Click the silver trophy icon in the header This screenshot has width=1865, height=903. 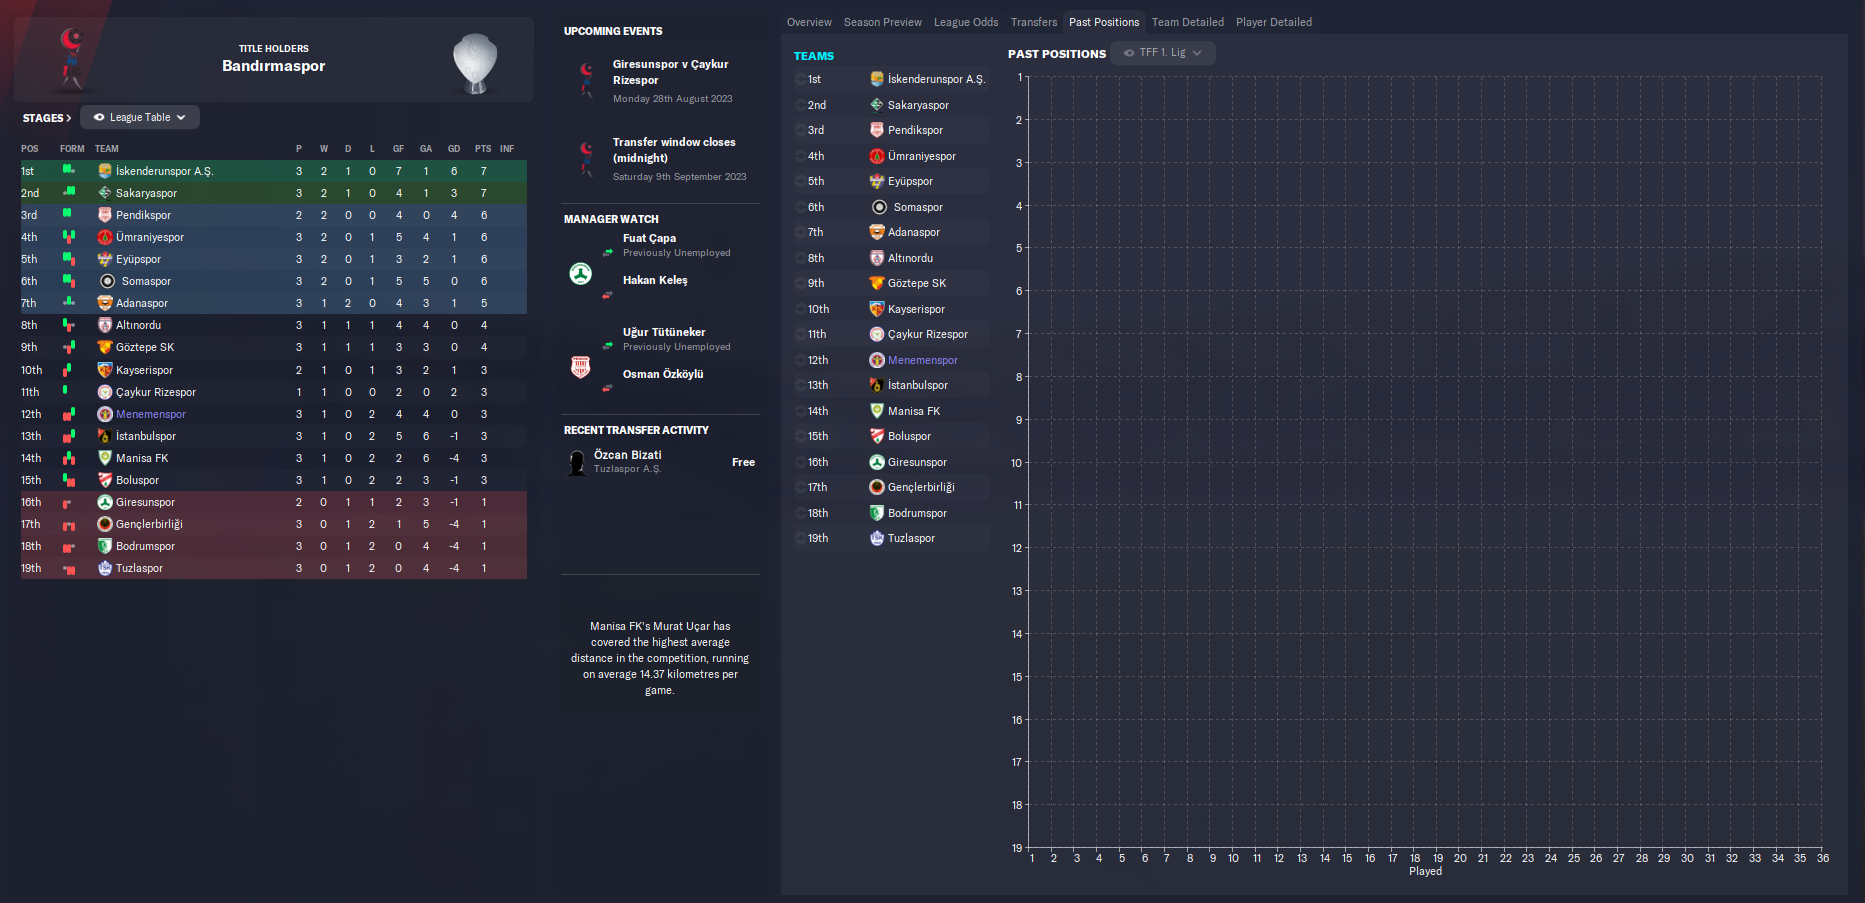point(475,63)
